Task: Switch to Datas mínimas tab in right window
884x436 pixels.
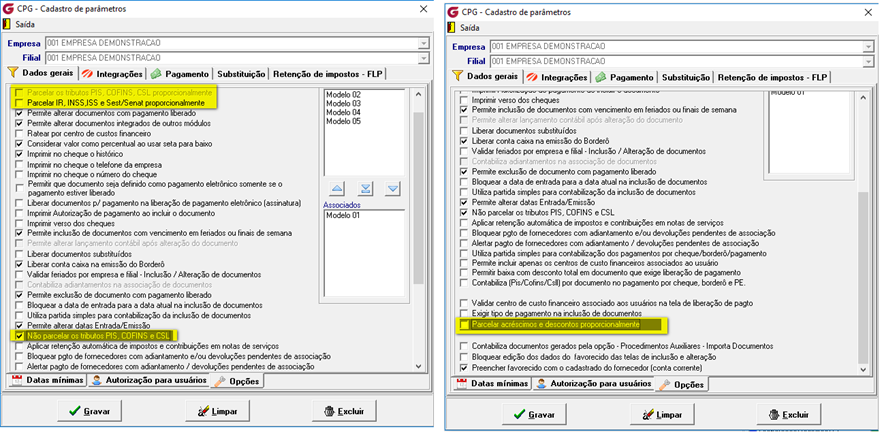Action: tap(493, 384)
